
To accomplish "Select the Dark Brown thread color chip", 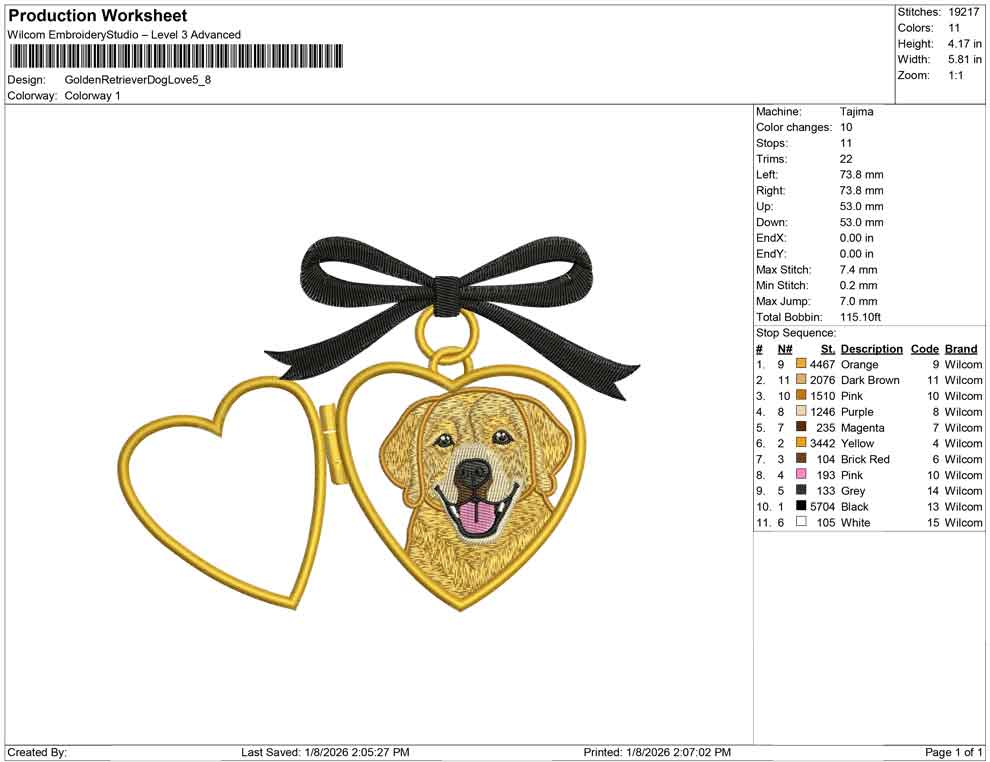I will [x=798, y=380].
